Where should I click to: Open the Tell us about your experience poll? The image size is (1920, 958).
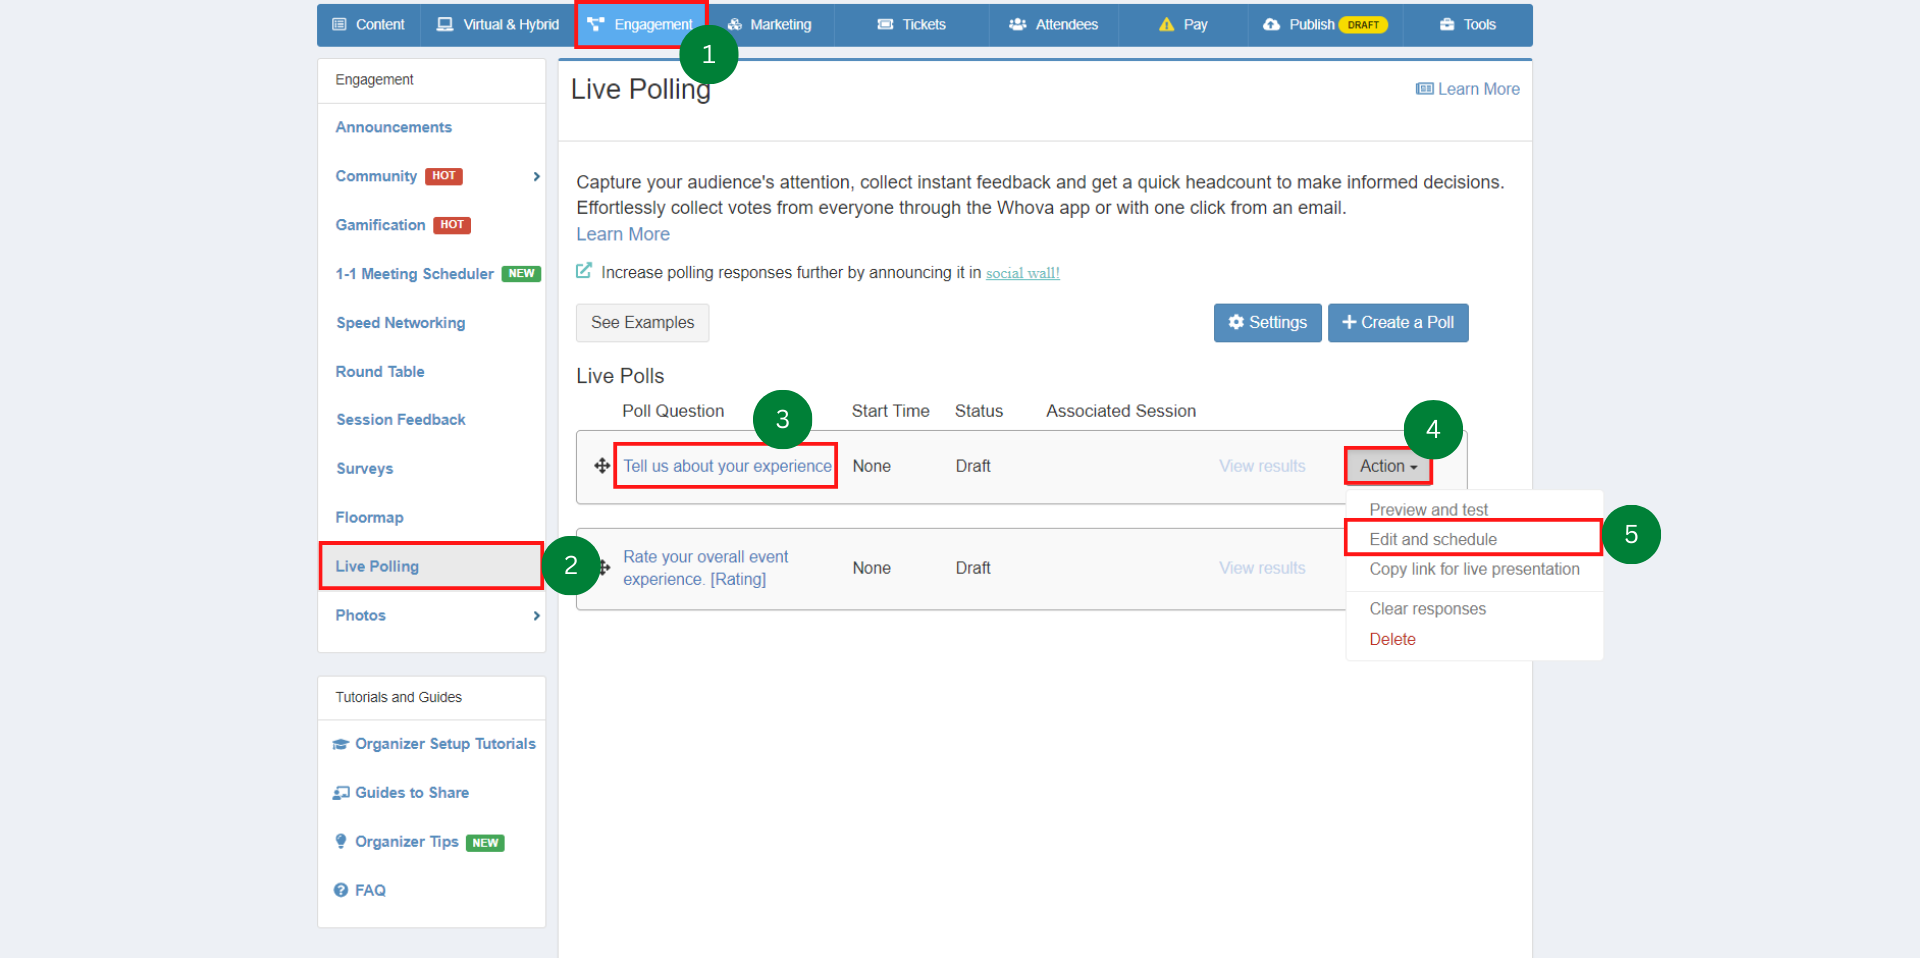tap(727, 466)
